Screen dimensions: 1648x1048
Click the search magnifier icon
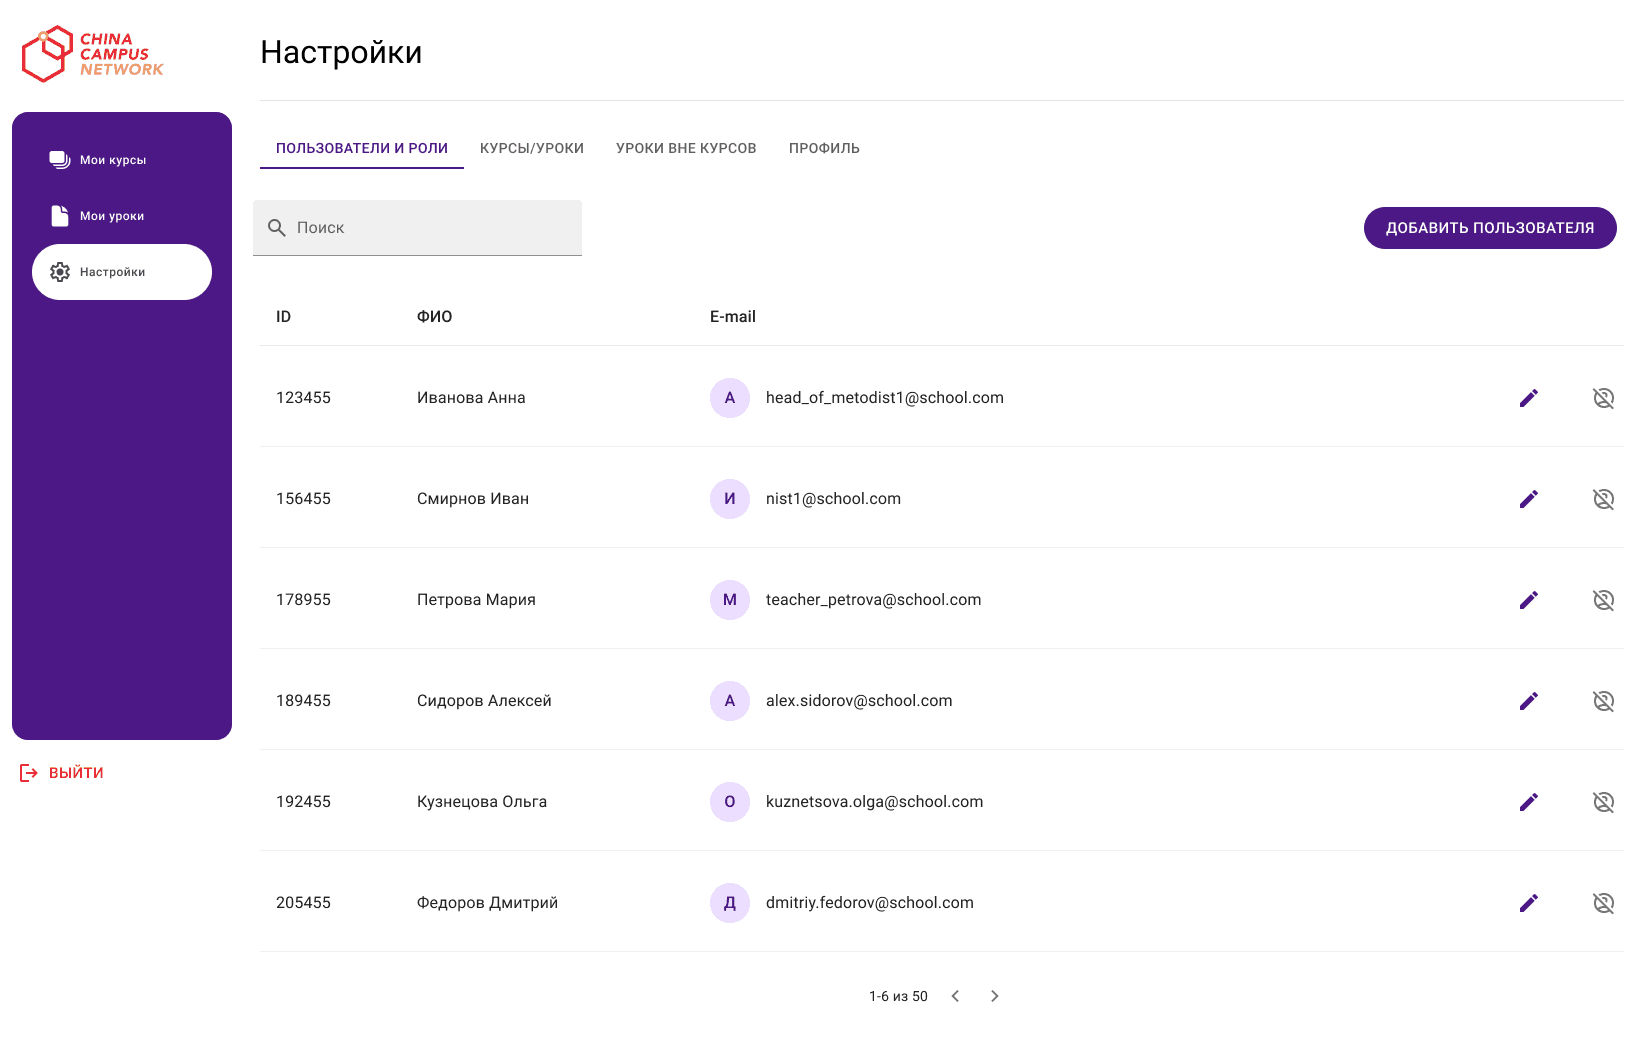[x=277, y=227]
